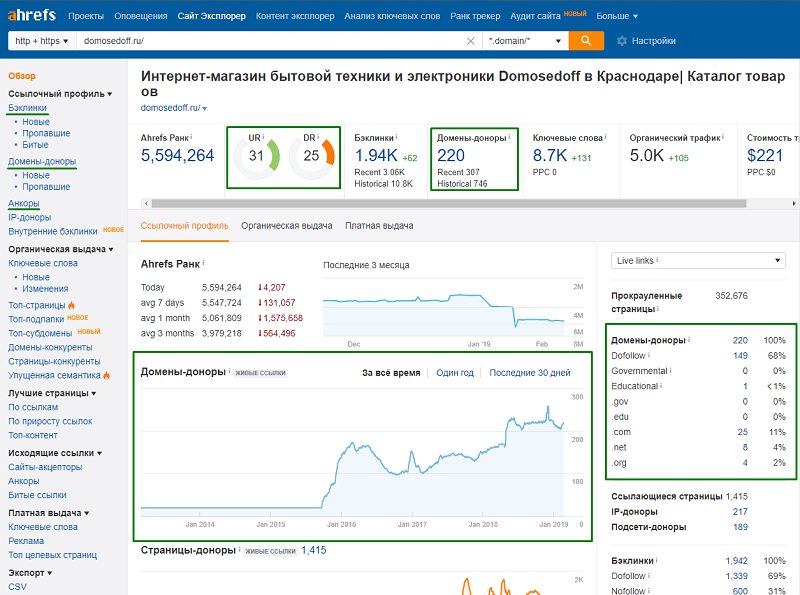Open Бэклинки in sidebar
800x595 pixels.
click(x=28, y=108)
